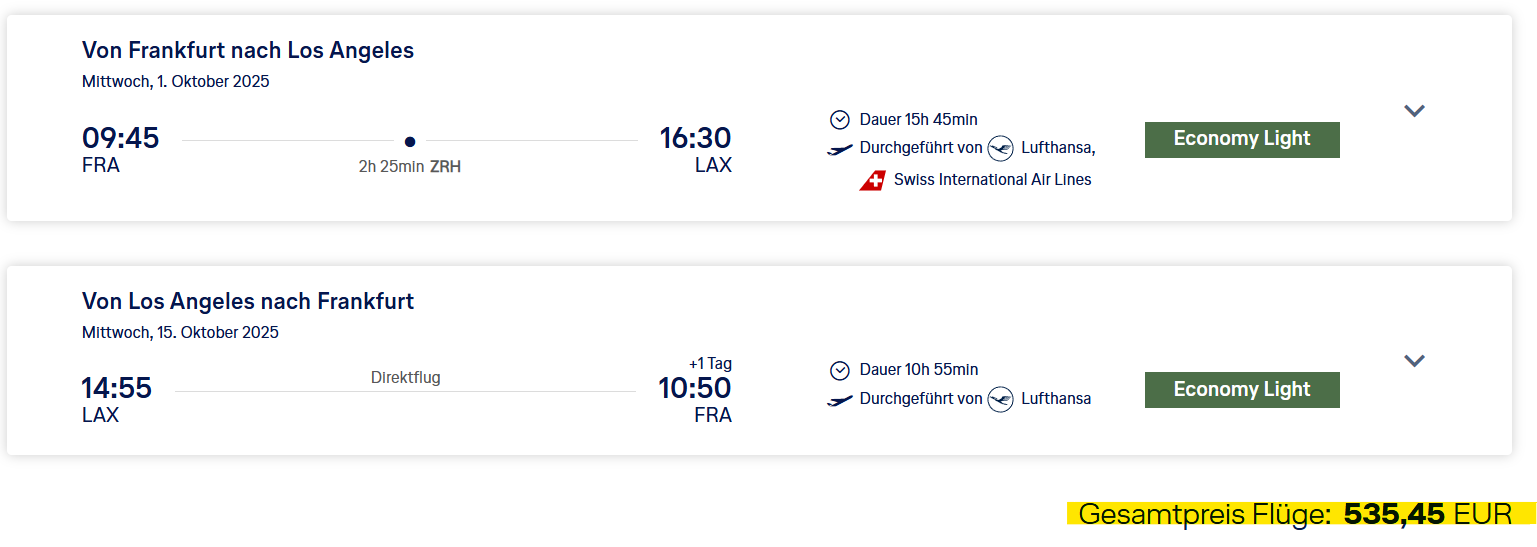Image resolution: width=1537 pixels, height=547 pixels.
Task: Click the clock icon beside Dauer 15h 45min
Action: pos(840,120)
